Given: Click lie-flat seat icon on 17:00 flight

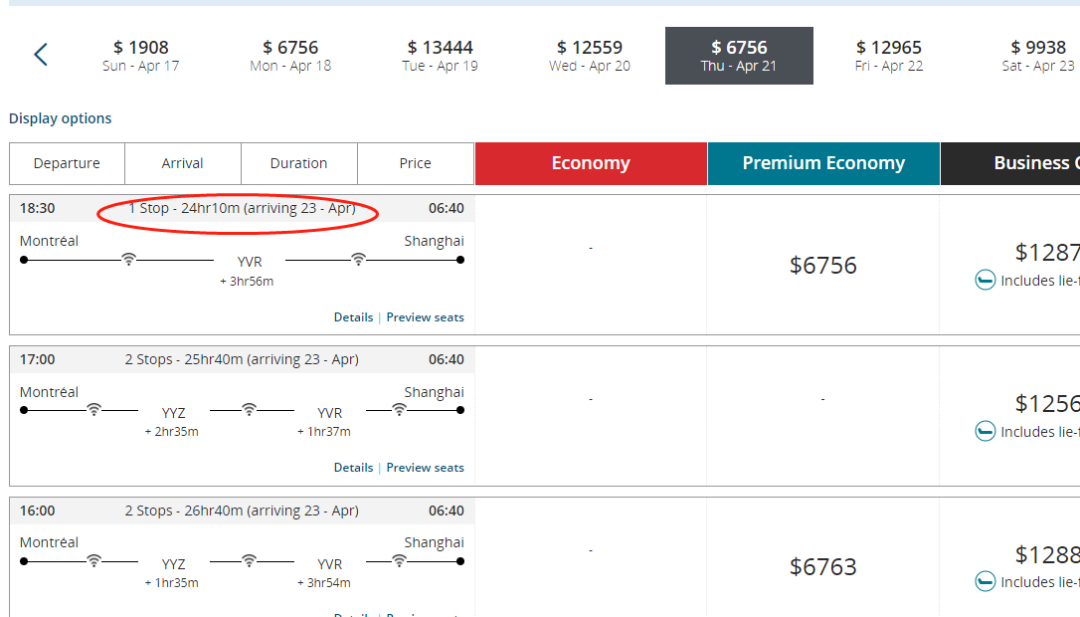Looking at the screenshot, I should click(x=985, y=432).
